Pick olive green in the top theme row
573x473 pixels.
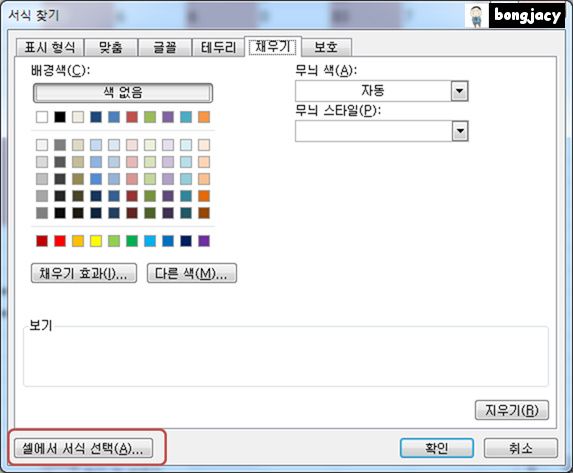(x=150, y=117)
